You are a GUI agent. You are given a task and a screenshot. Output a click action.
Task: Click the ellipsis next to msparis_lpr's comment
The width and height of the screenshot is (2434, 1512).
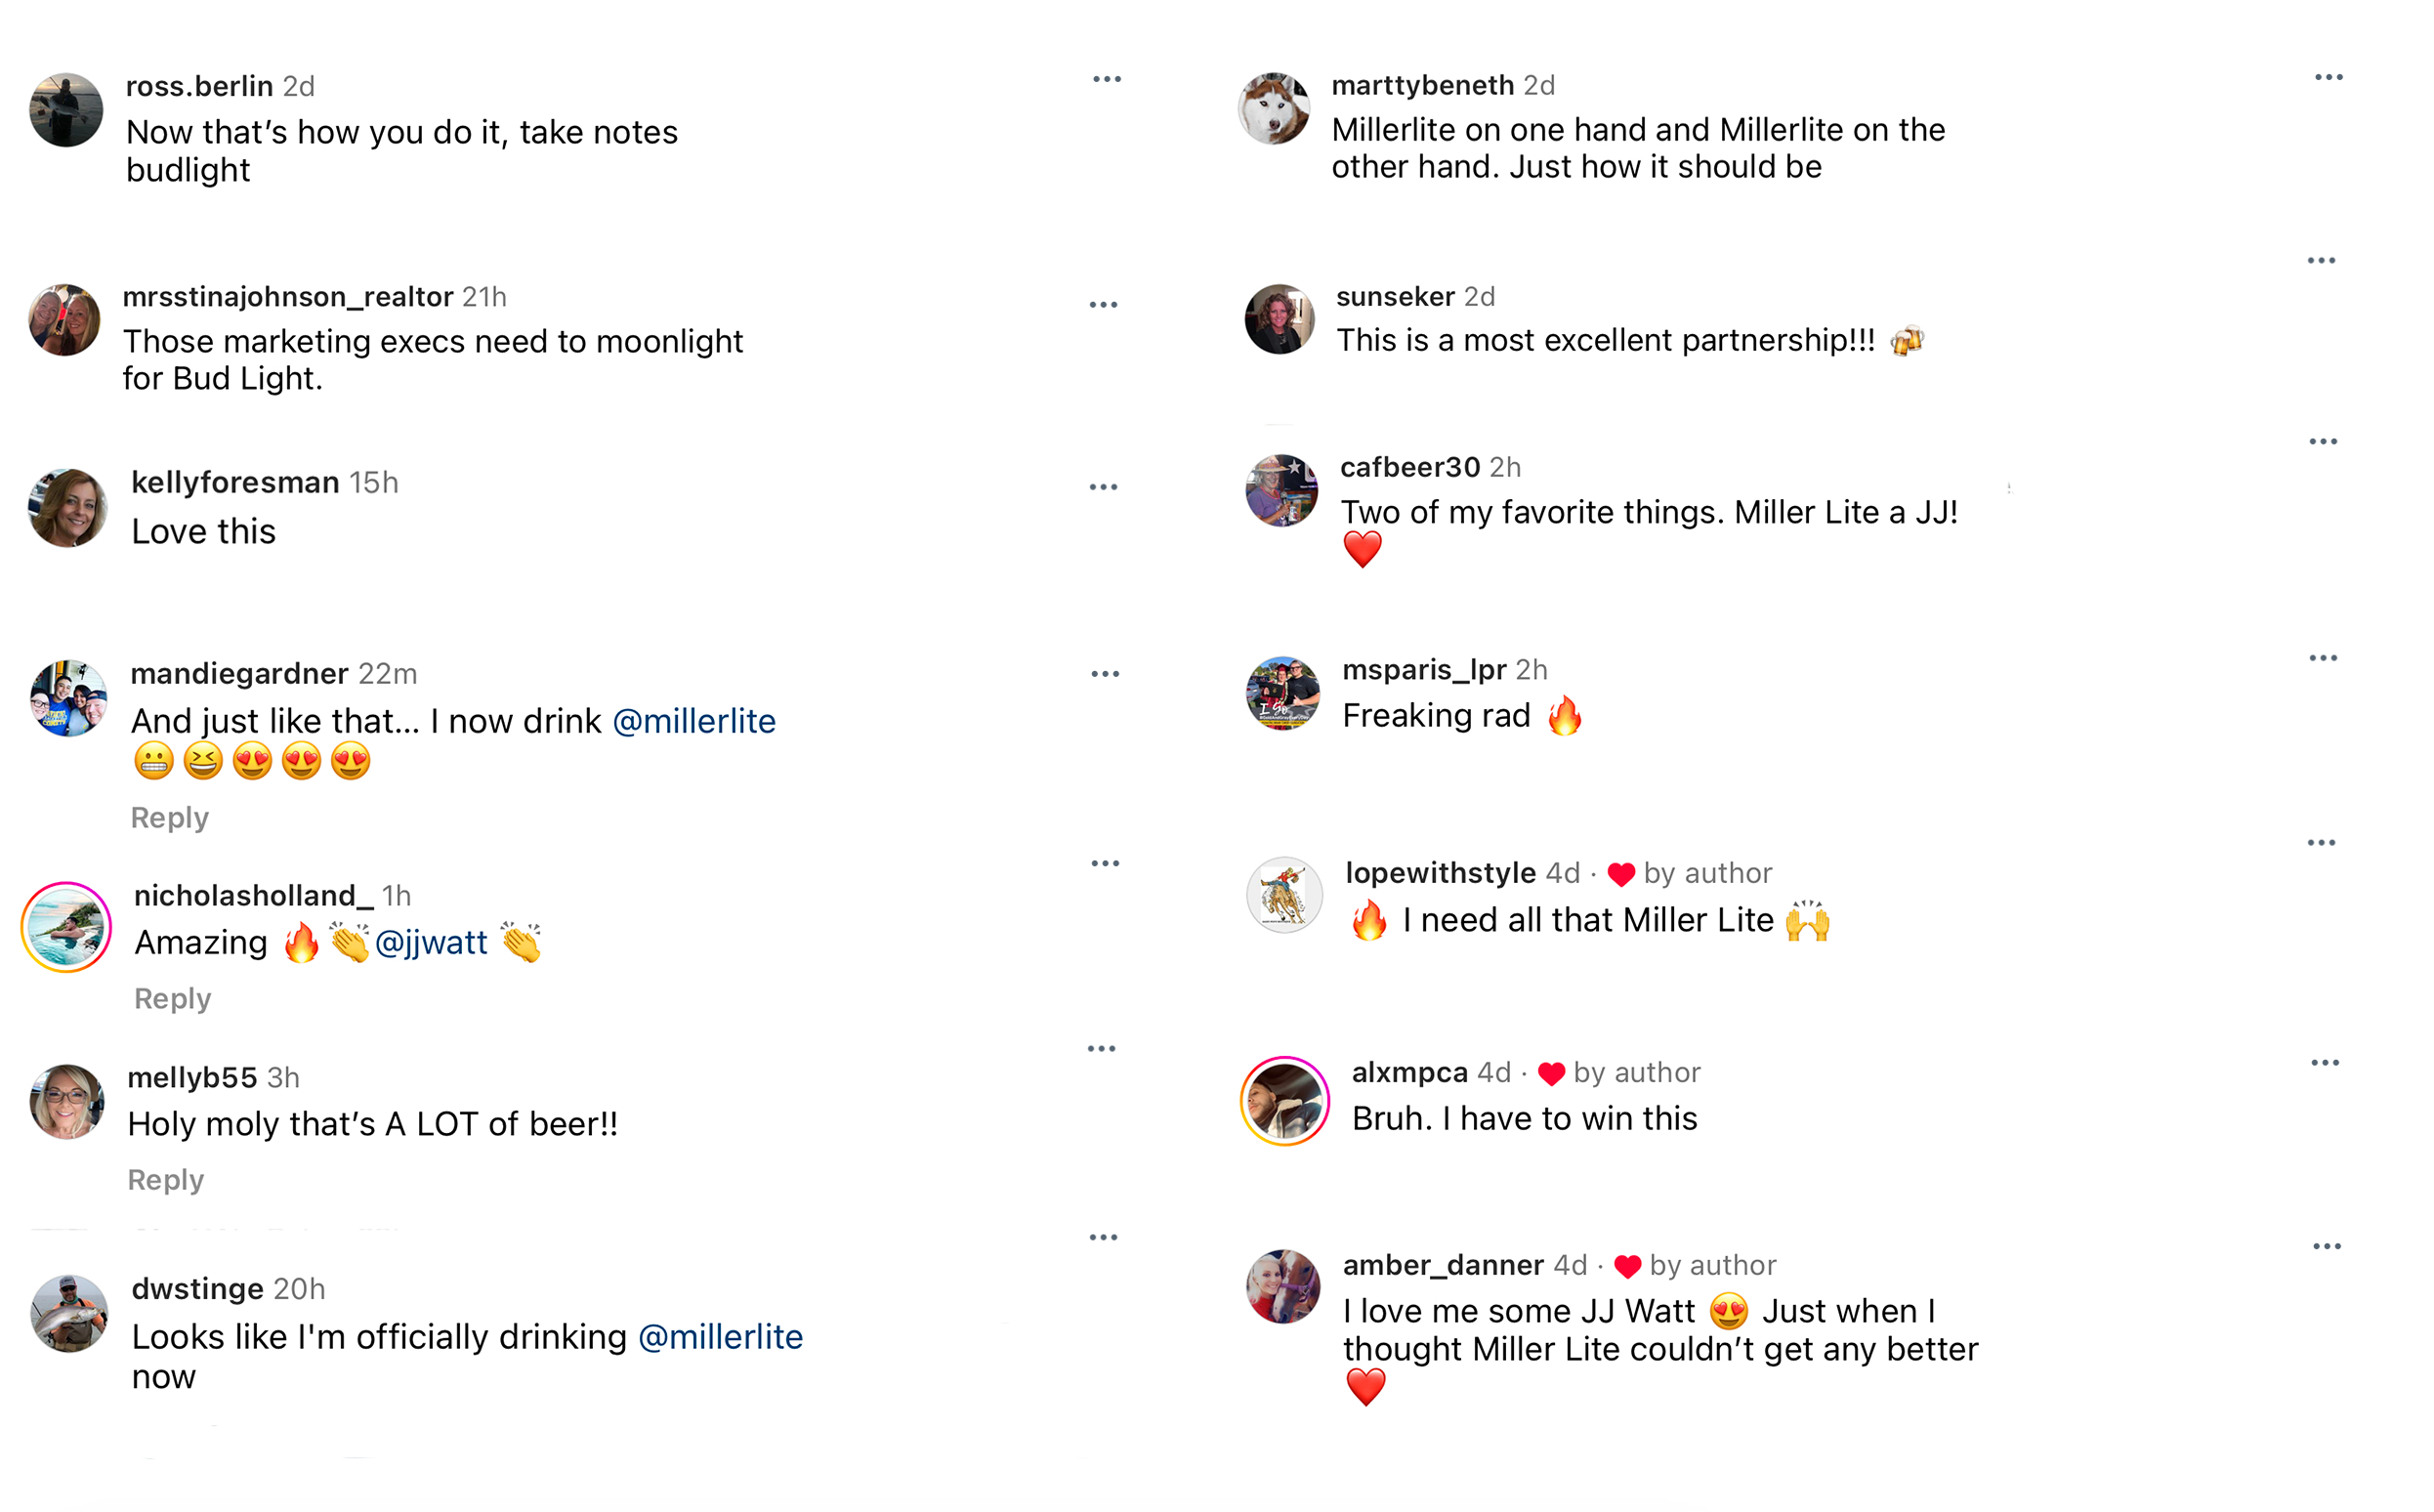pos(2322,658)
